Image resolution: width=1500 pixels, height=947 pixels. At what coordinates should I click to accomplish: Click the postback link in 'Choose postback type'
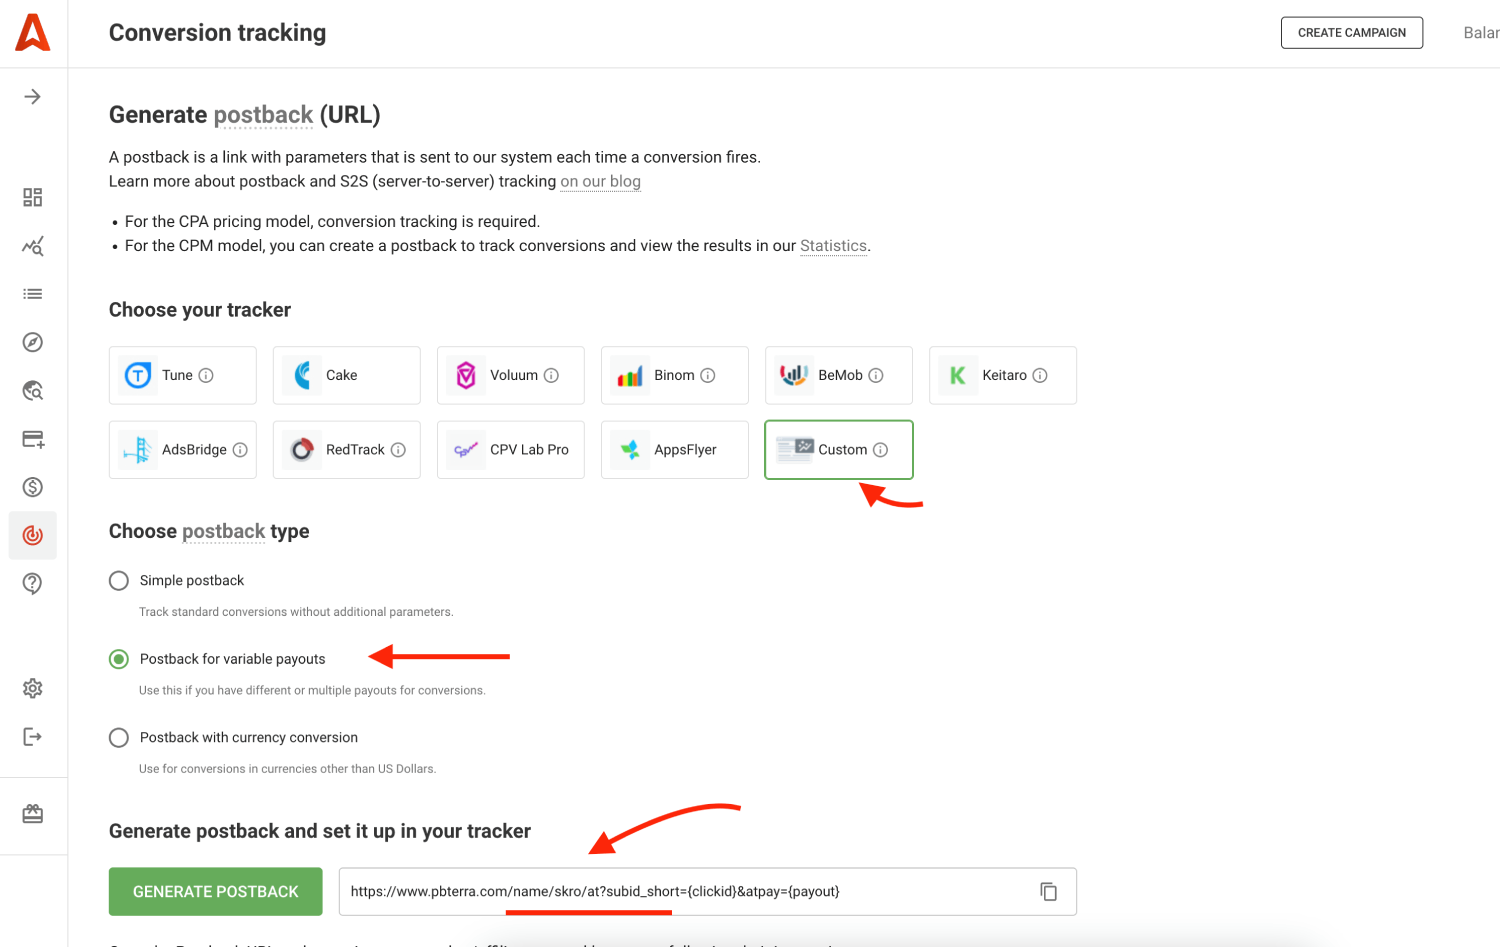224,531
